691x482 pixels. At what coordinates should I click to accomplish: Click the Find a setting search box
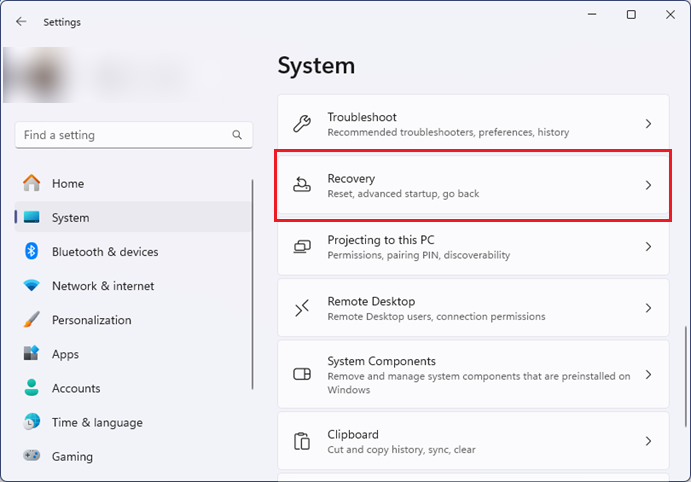click(x=134, y=135)
